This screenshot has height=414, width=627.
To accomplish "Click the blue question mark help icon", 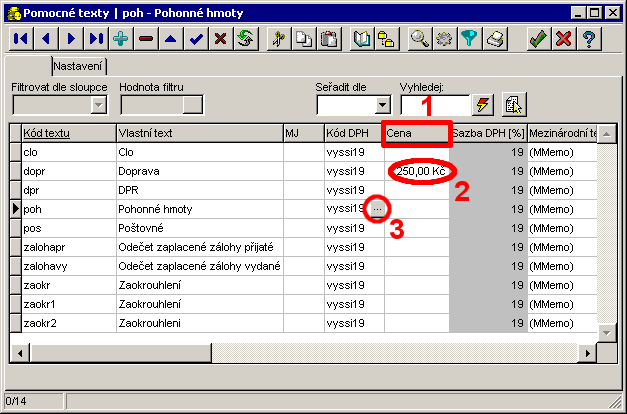I will tap(589, 39).
